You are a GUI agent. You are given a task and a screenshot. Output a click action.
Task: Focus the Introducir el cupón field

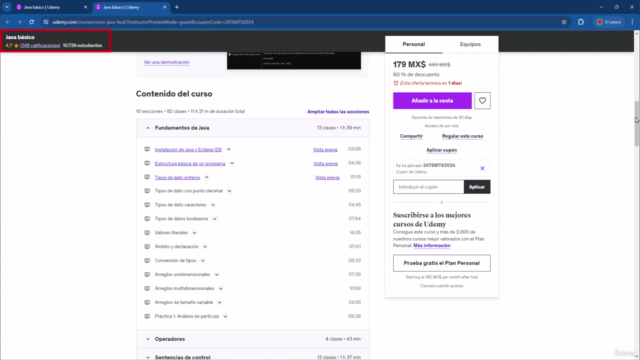pyautogui.click(x=428, y=187)
